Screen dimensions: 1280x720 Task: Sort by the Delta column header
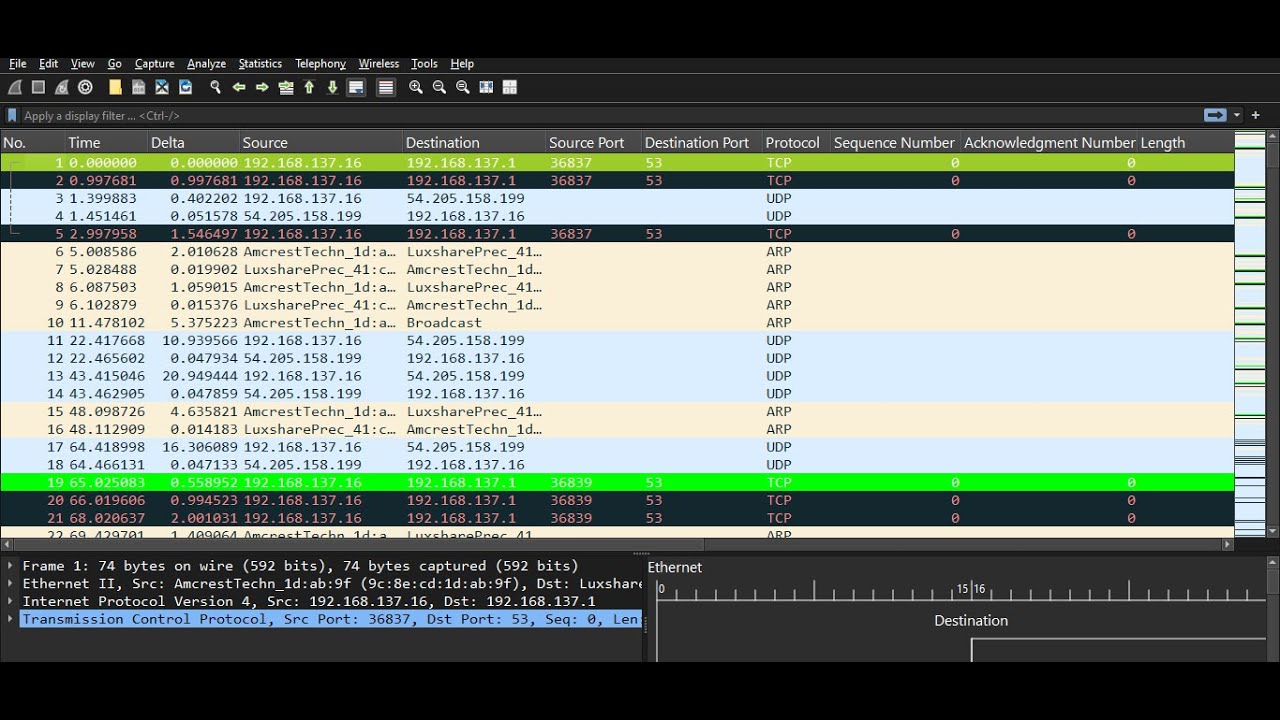click(x=193, y=143)
